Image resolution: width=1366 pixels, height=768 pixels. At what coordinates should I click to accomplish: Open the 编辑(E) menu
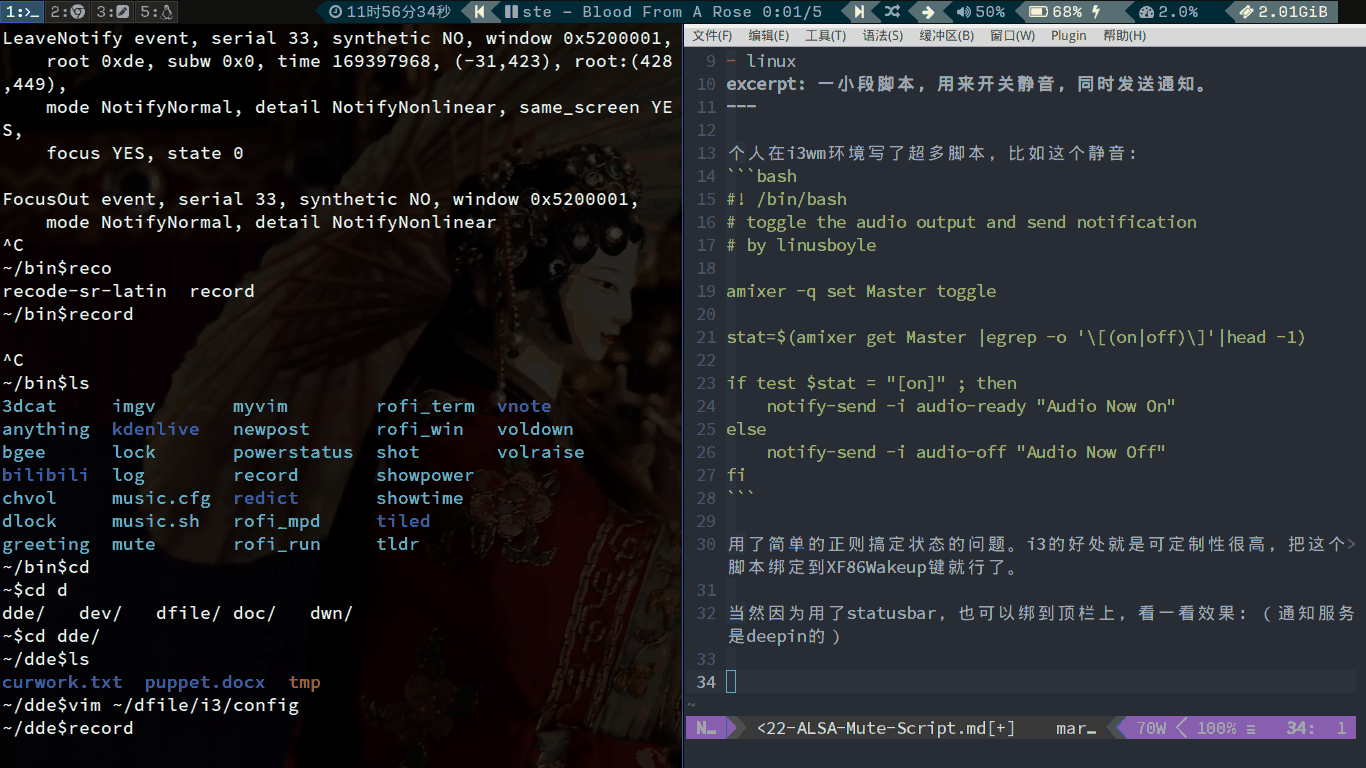pos(768,36)
